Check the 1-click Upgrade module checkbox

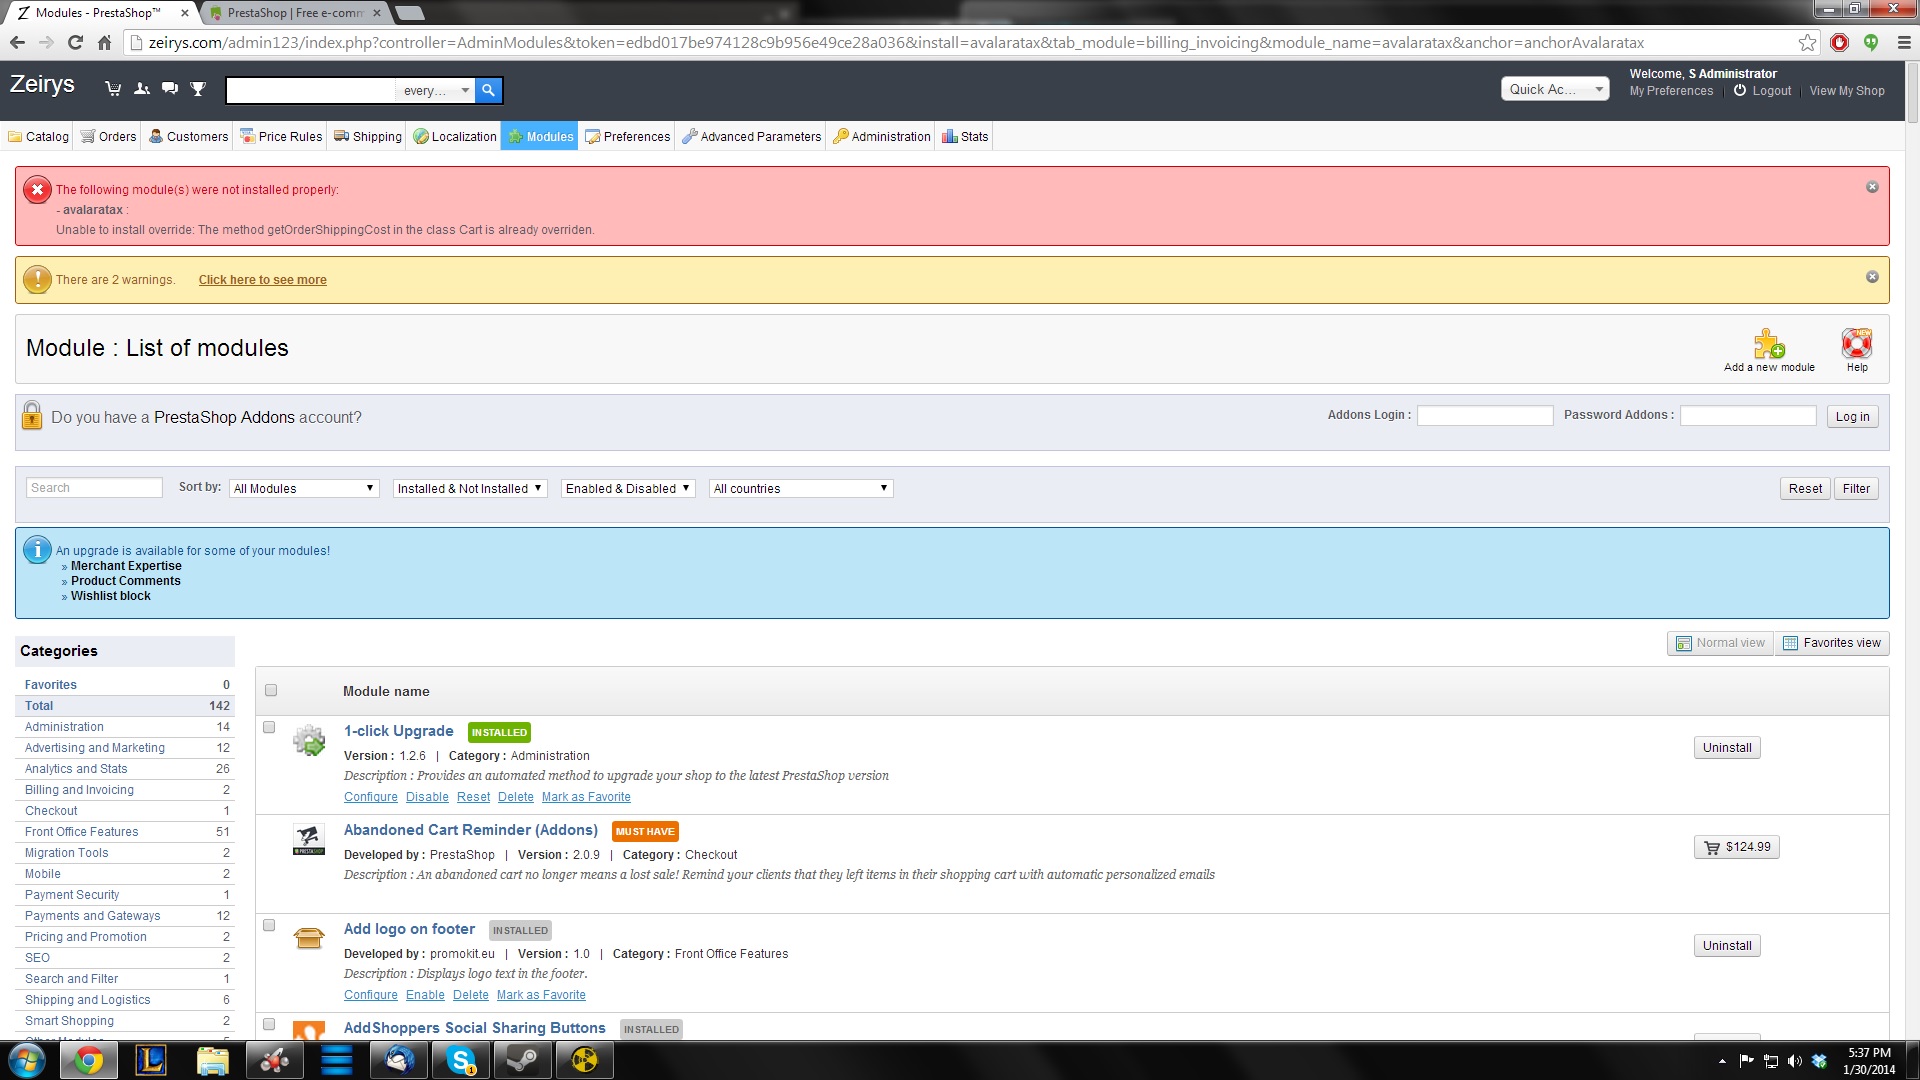tap(269, 727)
